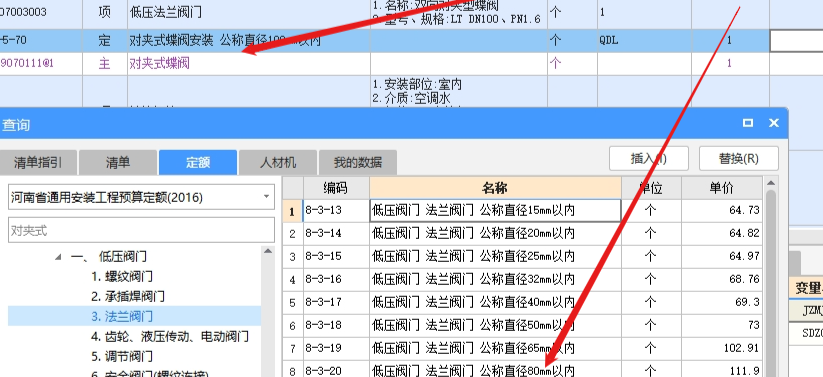Image resolution: width=823 pixels, height=377 pixels.
Task: Select row 8-3-15 code cell
Action: point(336,257)
